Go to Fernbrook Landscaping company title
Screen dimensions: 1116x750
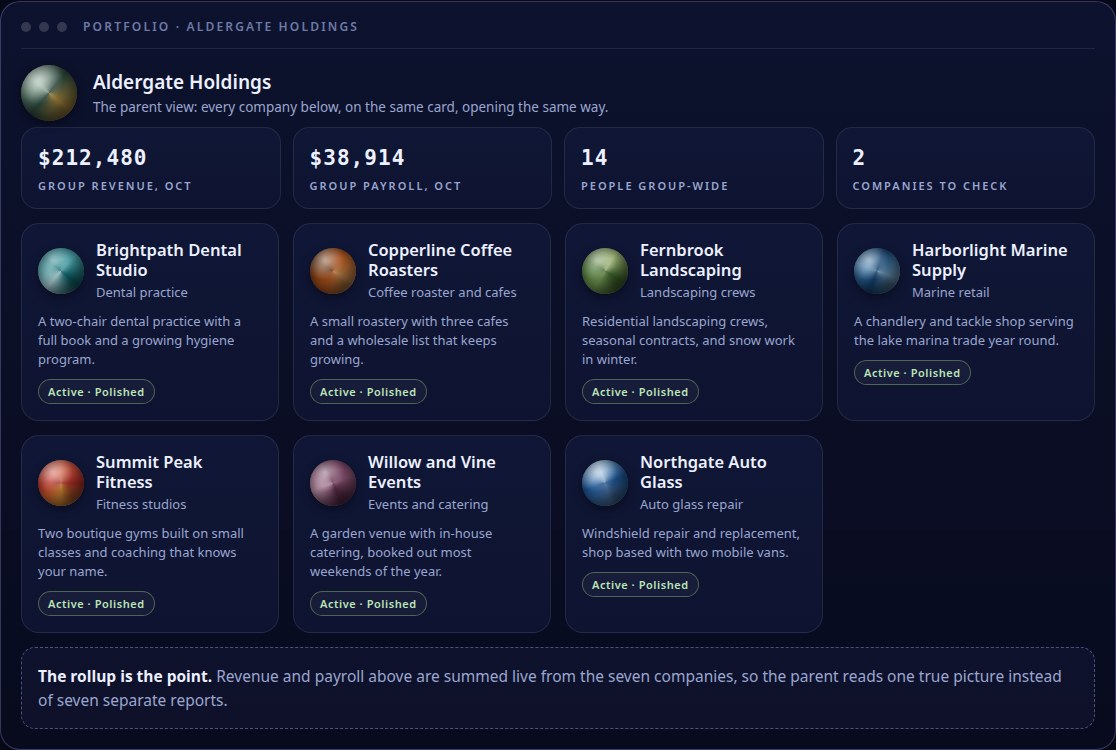(690, 260)
